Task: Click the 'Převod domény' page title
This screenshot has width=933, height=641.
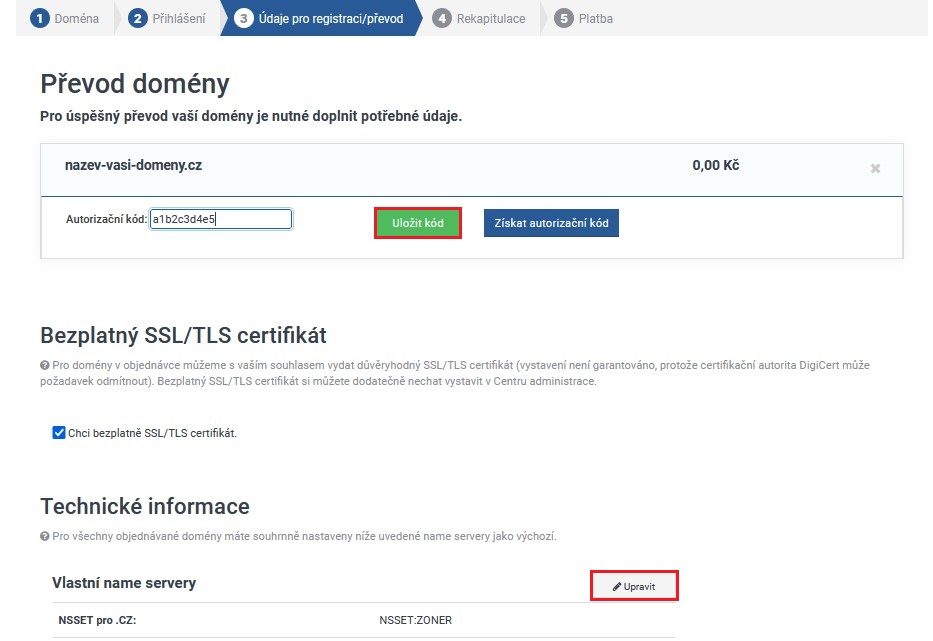Action: point(134,84)
